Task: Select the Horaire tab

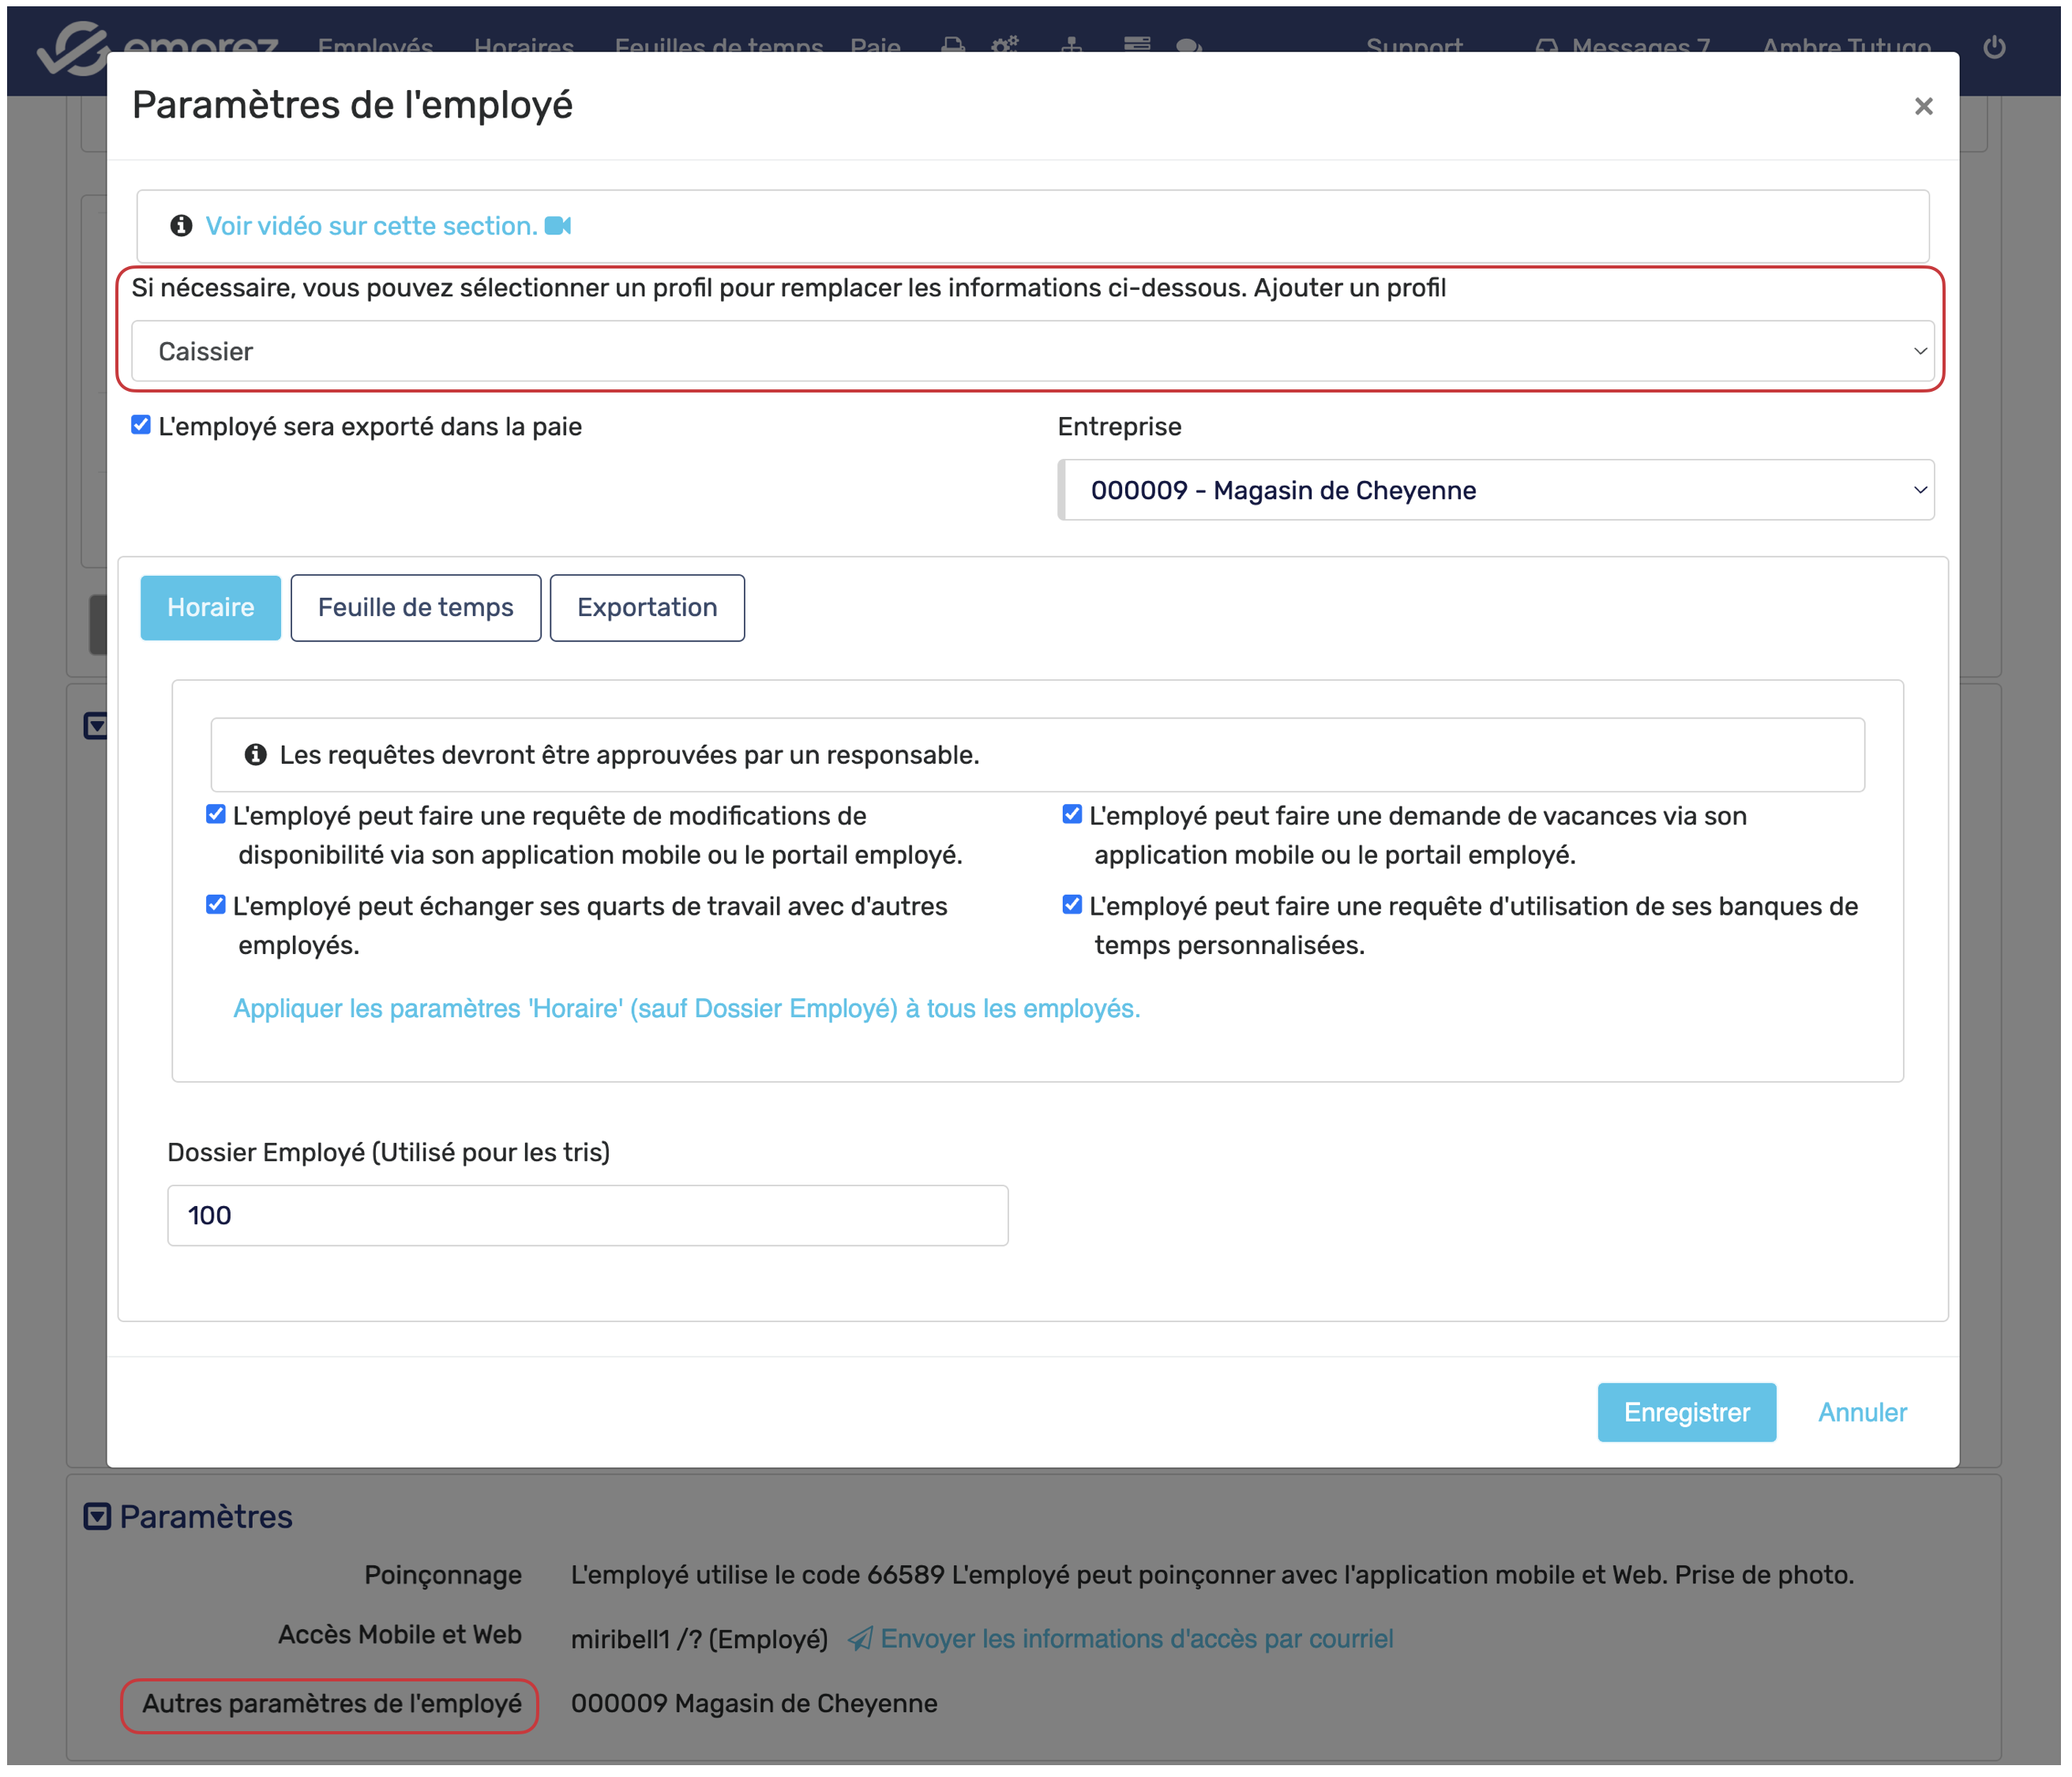Action: pyautogui.click(x=210, y=608)
